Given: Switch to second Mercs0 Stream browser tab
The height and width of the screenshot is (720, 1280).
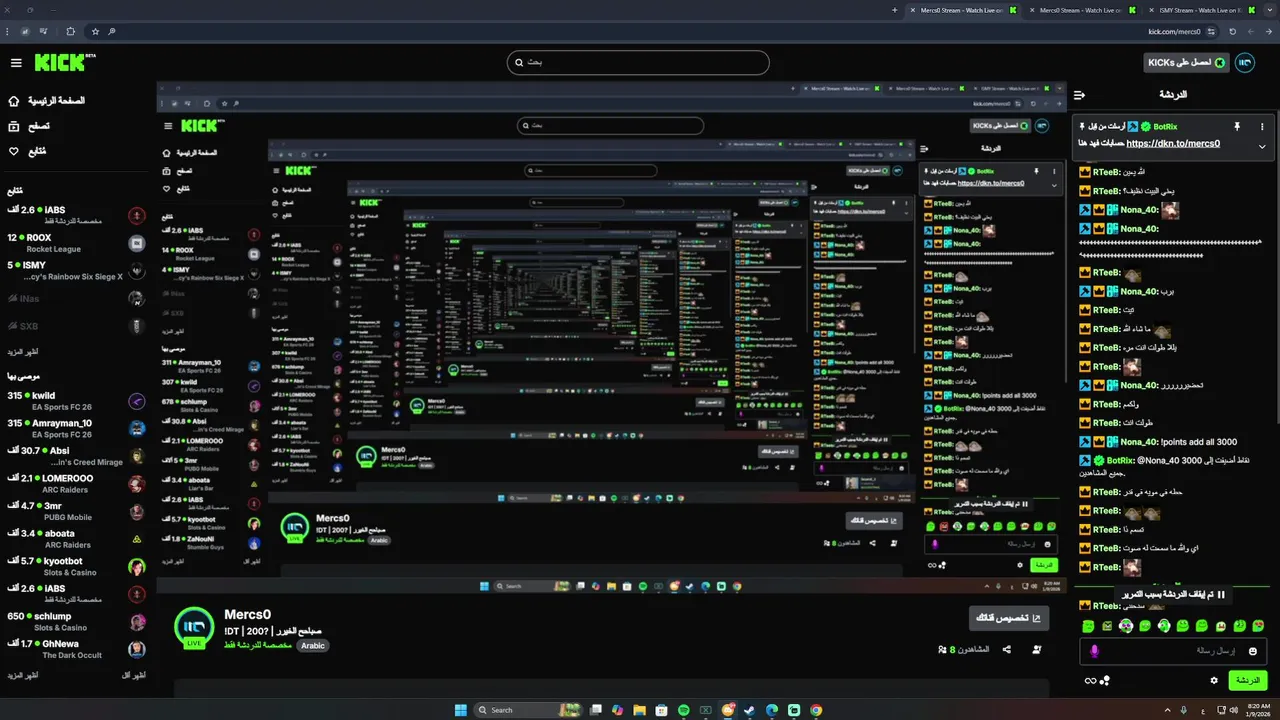Looking at the screenshot, I should (1080, 10).
